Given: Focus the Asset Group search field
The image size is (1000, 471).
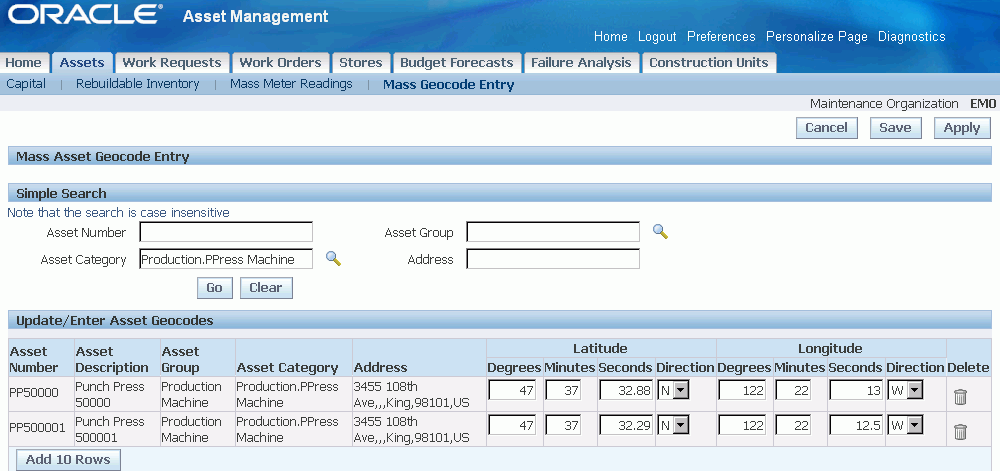Looking at the screenshot, I should click(553, 232).
